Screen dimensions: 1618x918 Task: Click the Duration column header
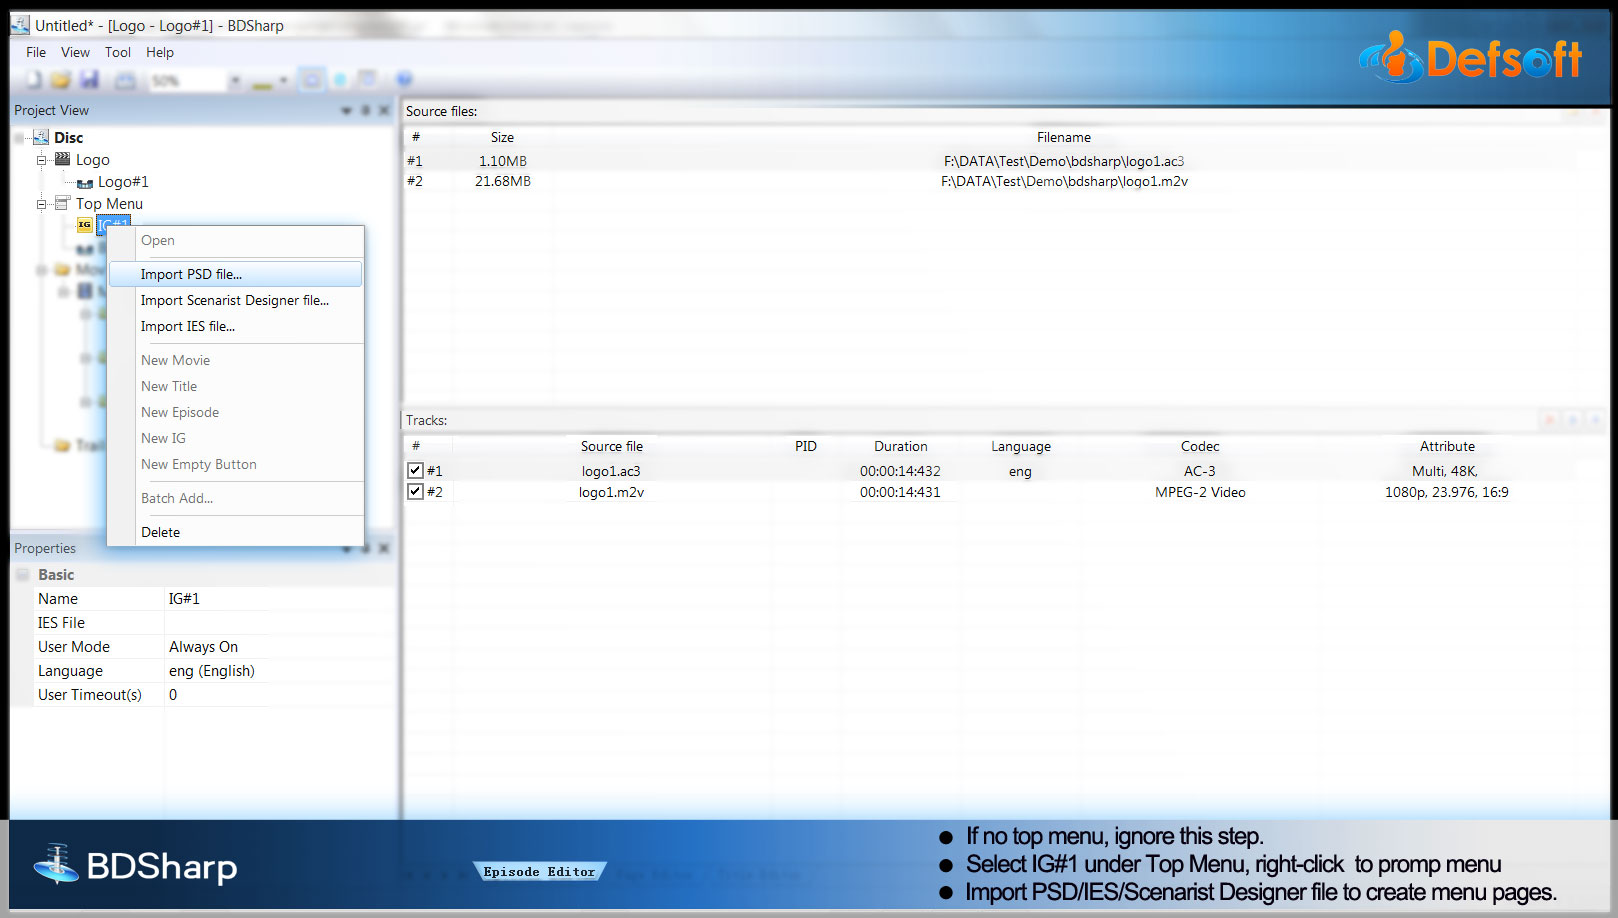[x=900, y=446]
